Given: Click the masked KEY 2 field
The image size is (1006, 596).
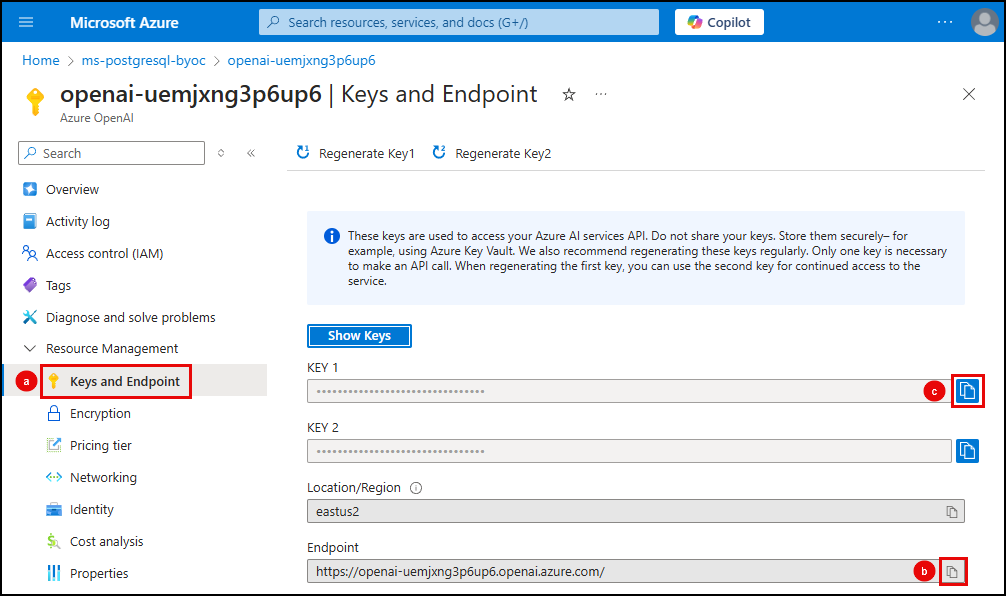Looking at the screenshot, I should (x=629, y=451).
